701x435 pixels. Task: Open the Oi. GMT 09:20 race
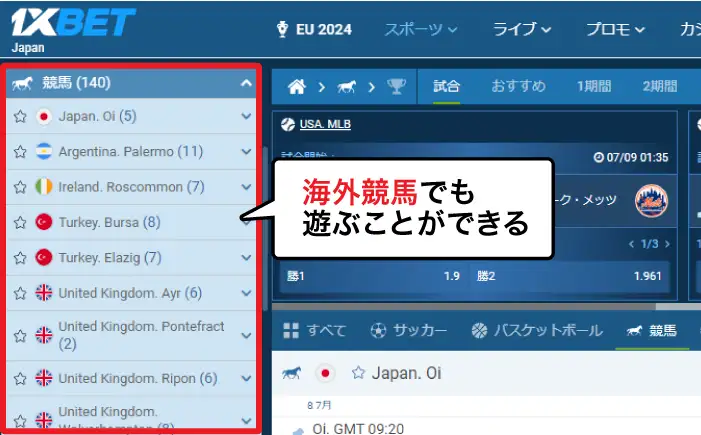358,429
